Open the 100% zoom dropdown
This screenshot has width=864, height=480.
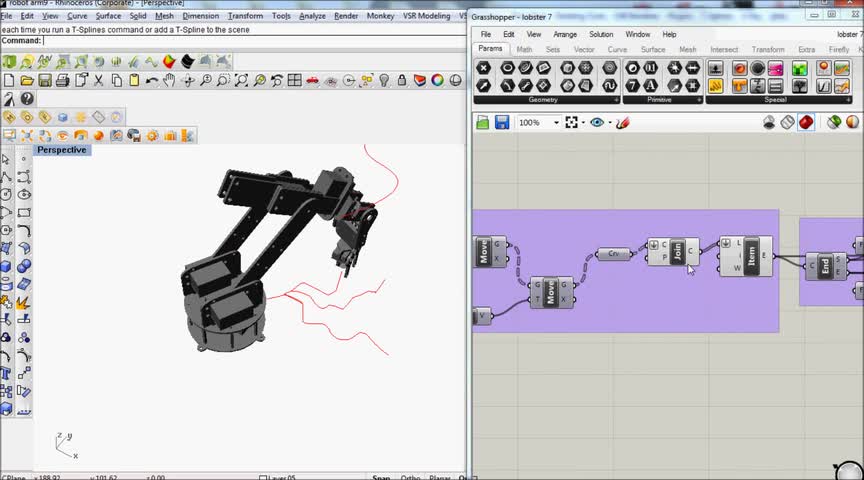pos(556,122)
